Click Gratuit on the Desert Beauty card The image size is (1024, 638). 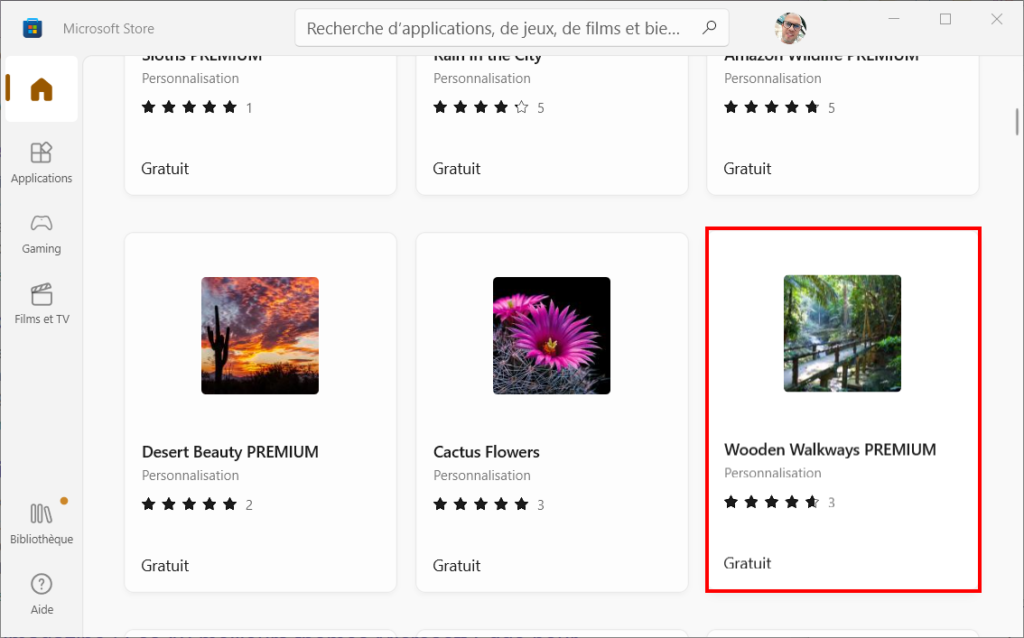(x=165, y=566)
